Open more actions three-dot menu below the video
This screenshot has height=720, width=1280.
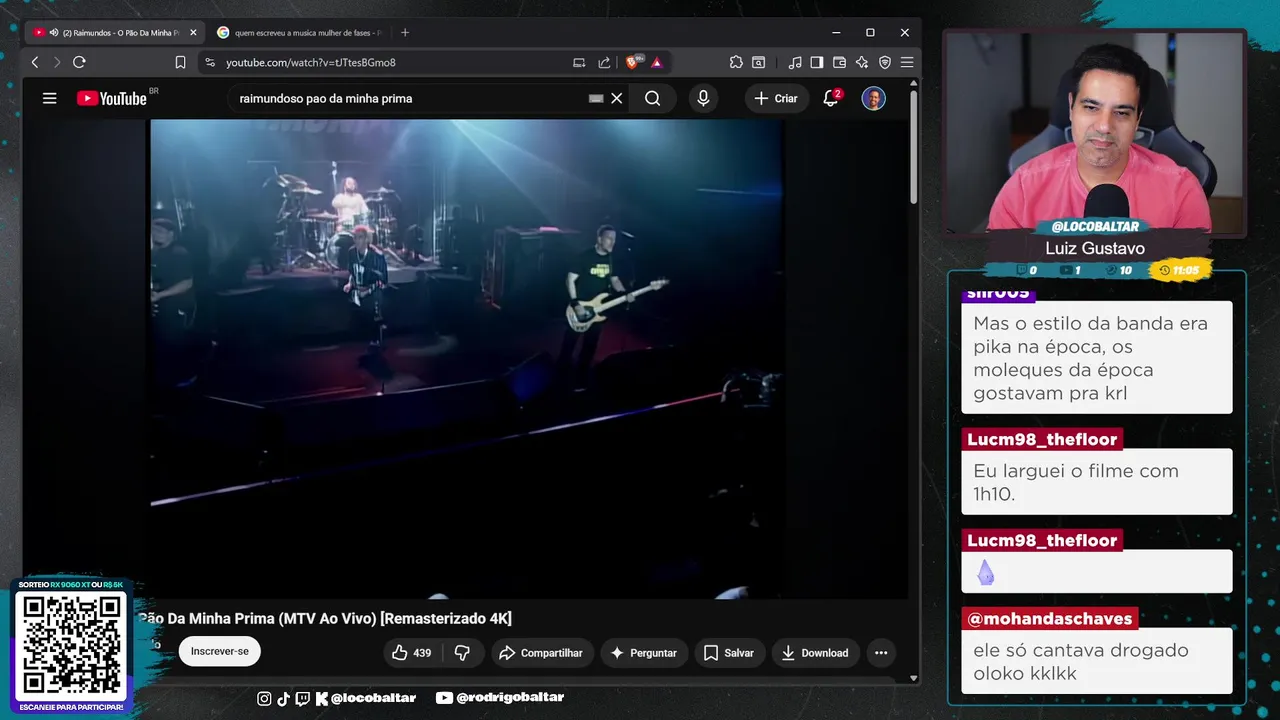coord(881,653)
